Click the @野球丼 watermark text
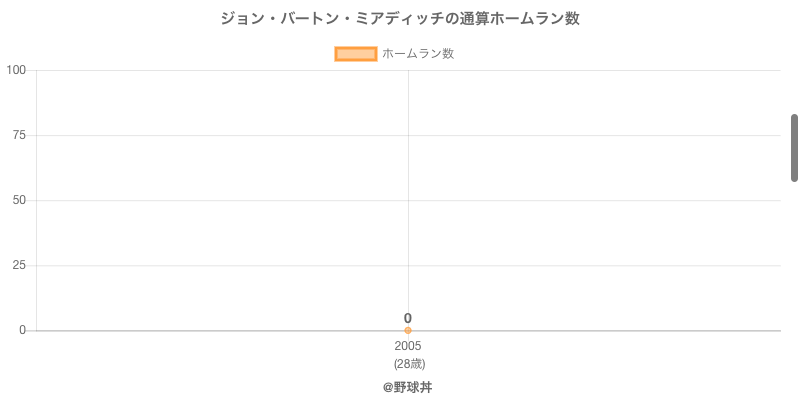The height and width of the screenshot is (400, 800). (x=408, y=388)
